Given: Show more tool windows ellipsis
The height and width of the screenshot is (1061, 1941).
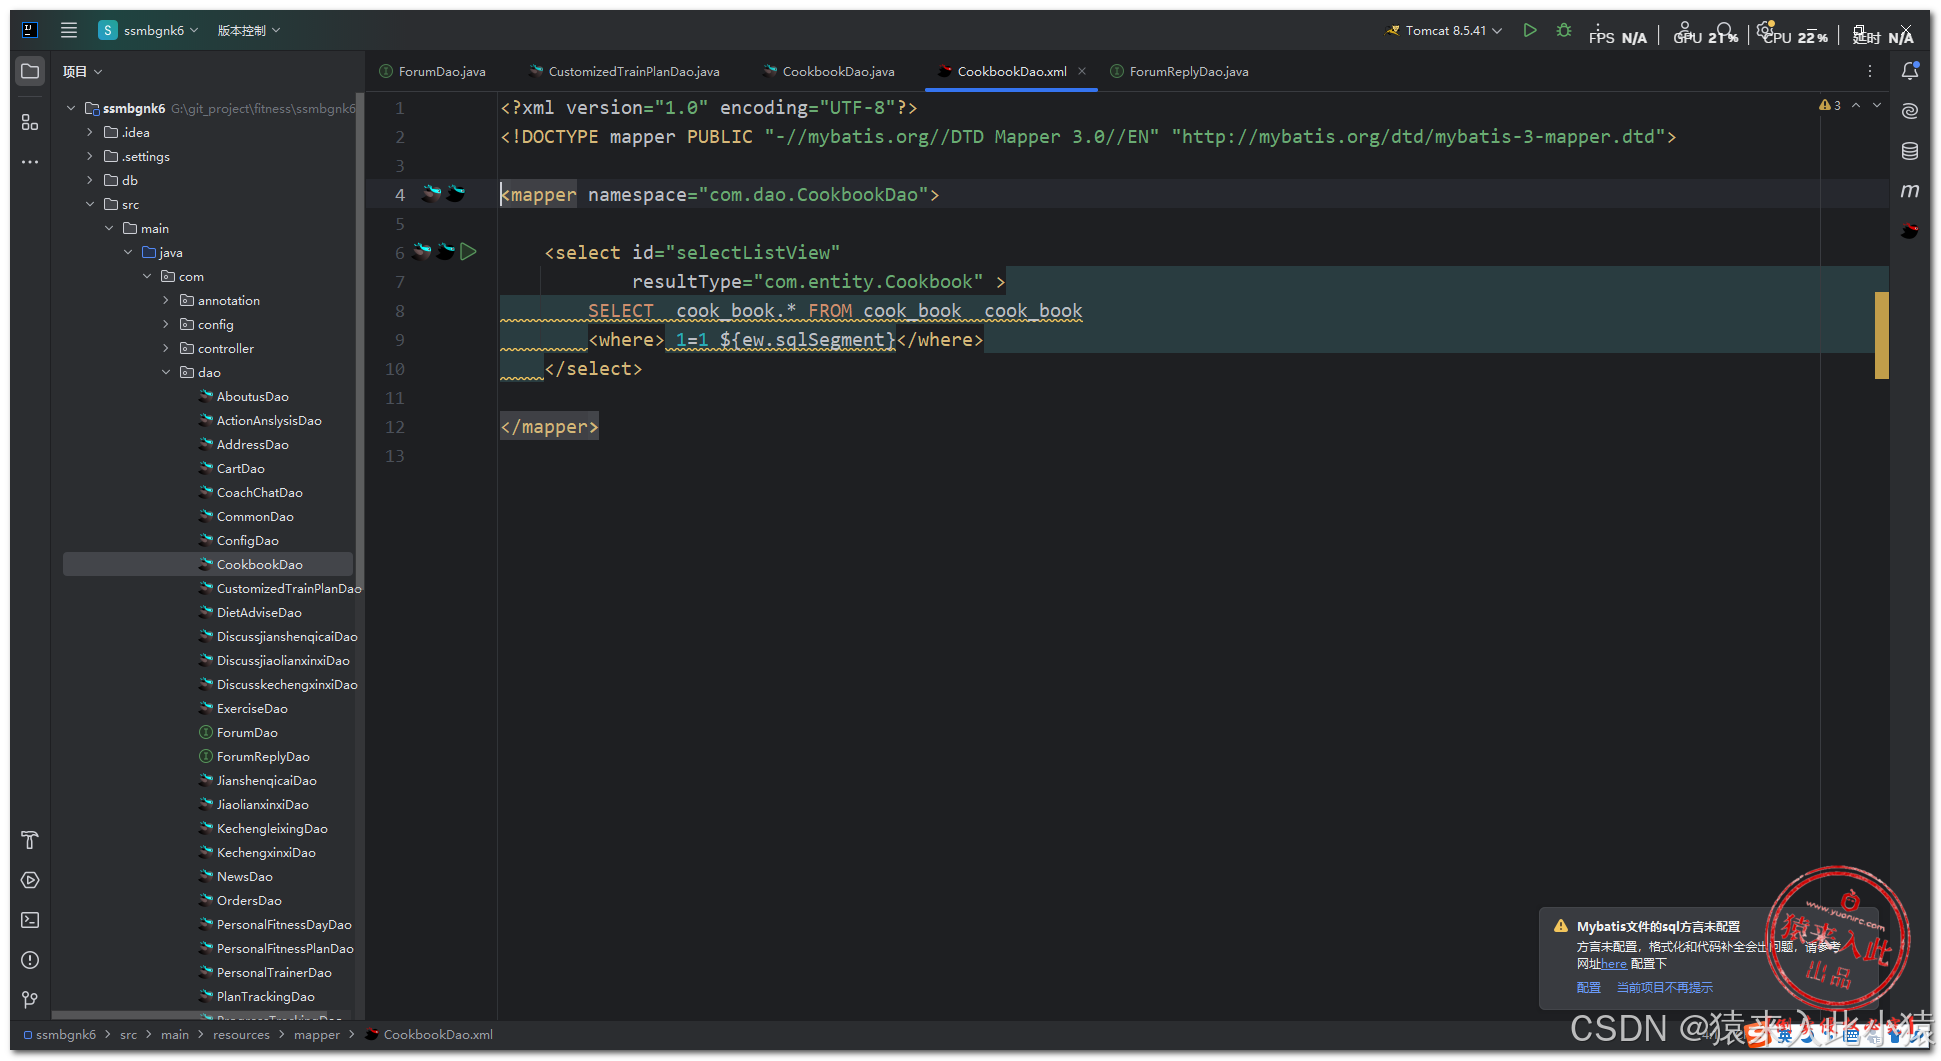Looking at the screenshot, I should click(30, 161).
